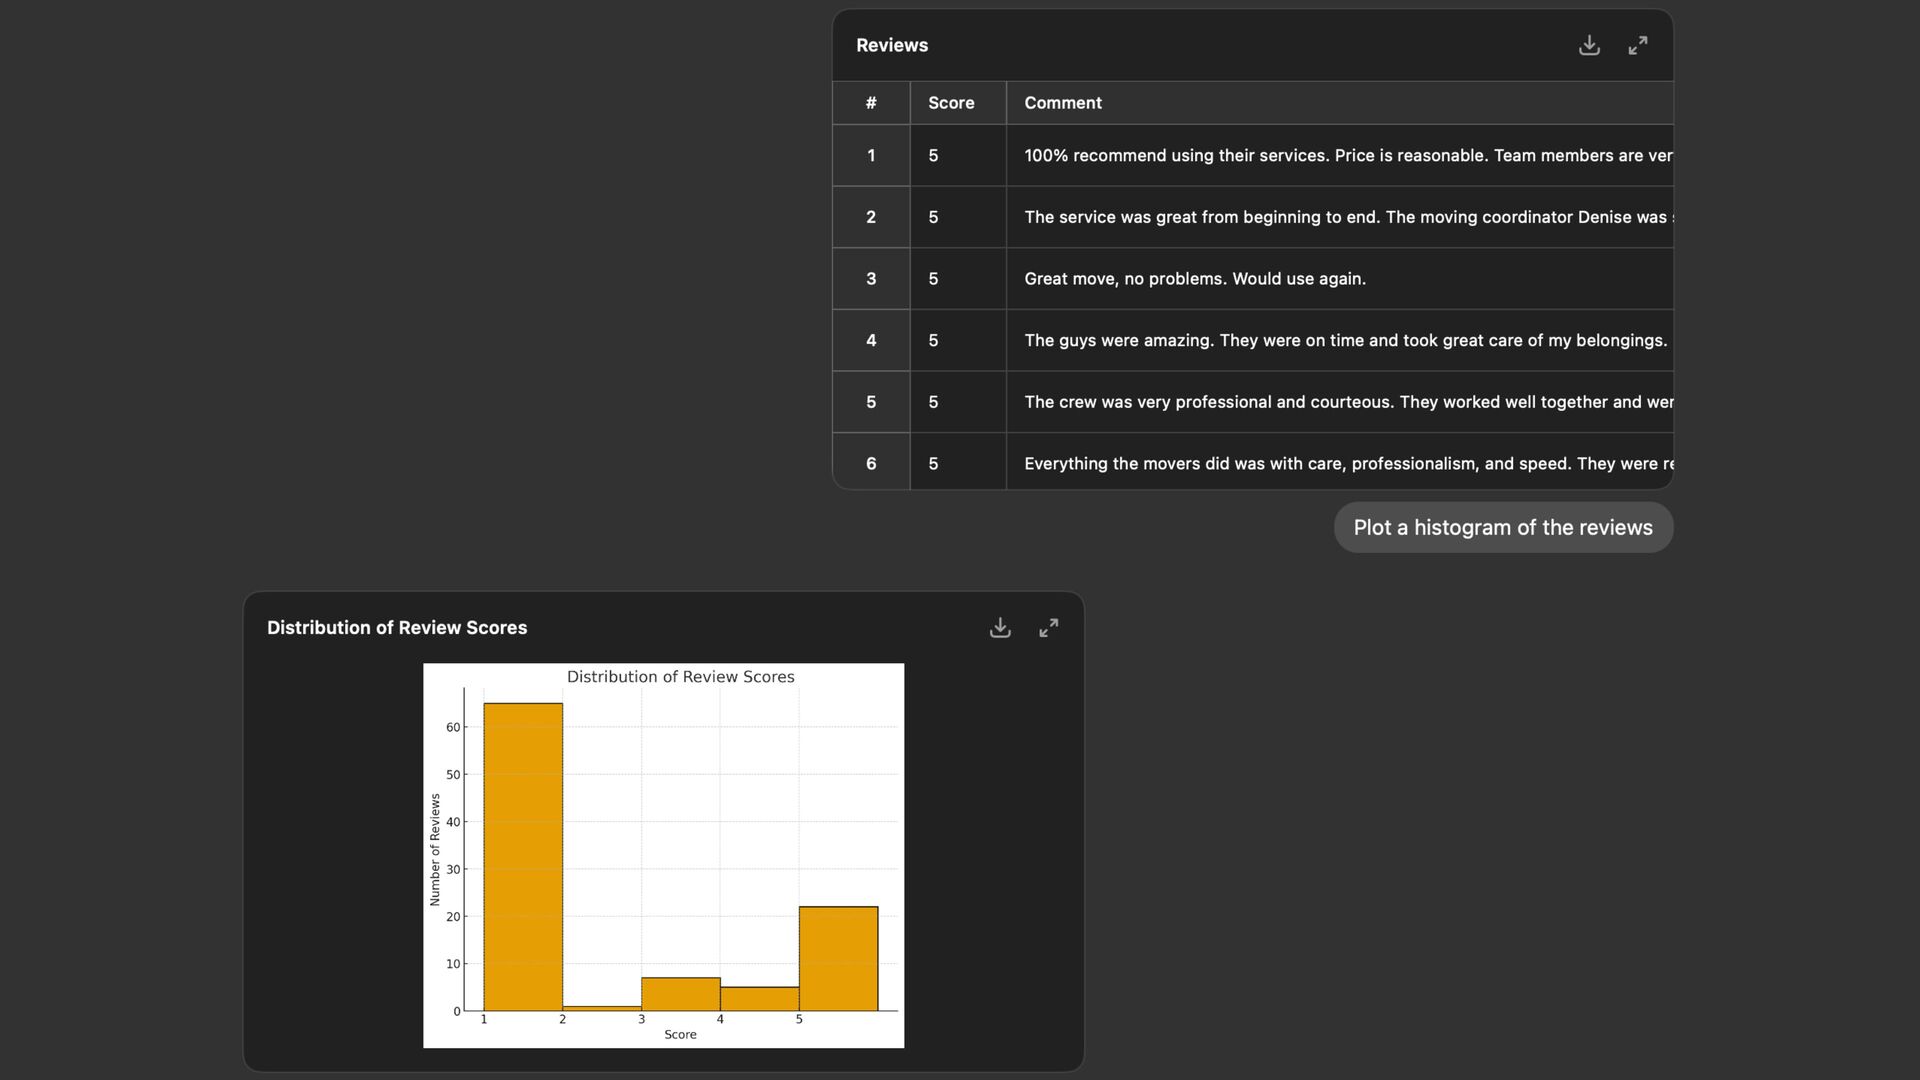Screen dimensions: 1920x1080
Task: Click the Score column header
Action: point(951,103)
